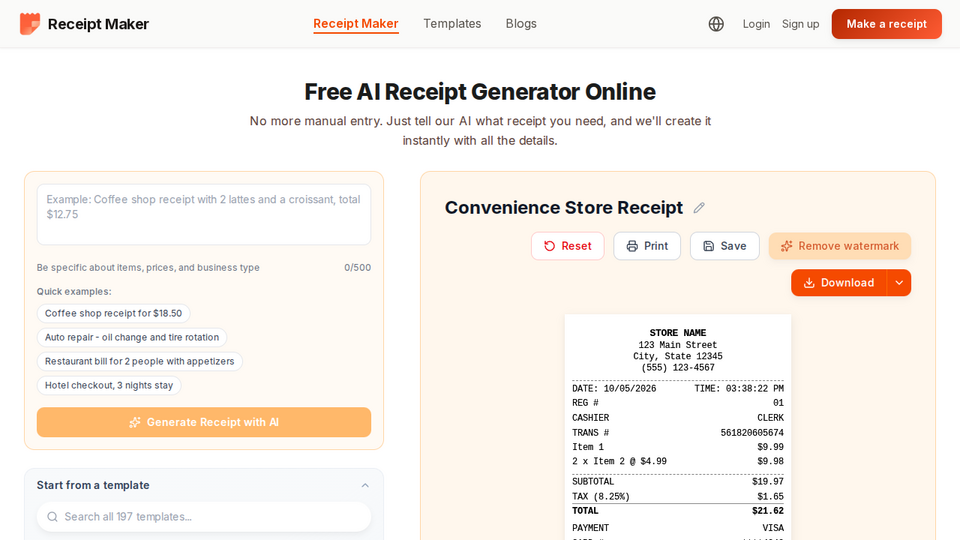Focus the AI receipt description text area

[x=204, y=214]
